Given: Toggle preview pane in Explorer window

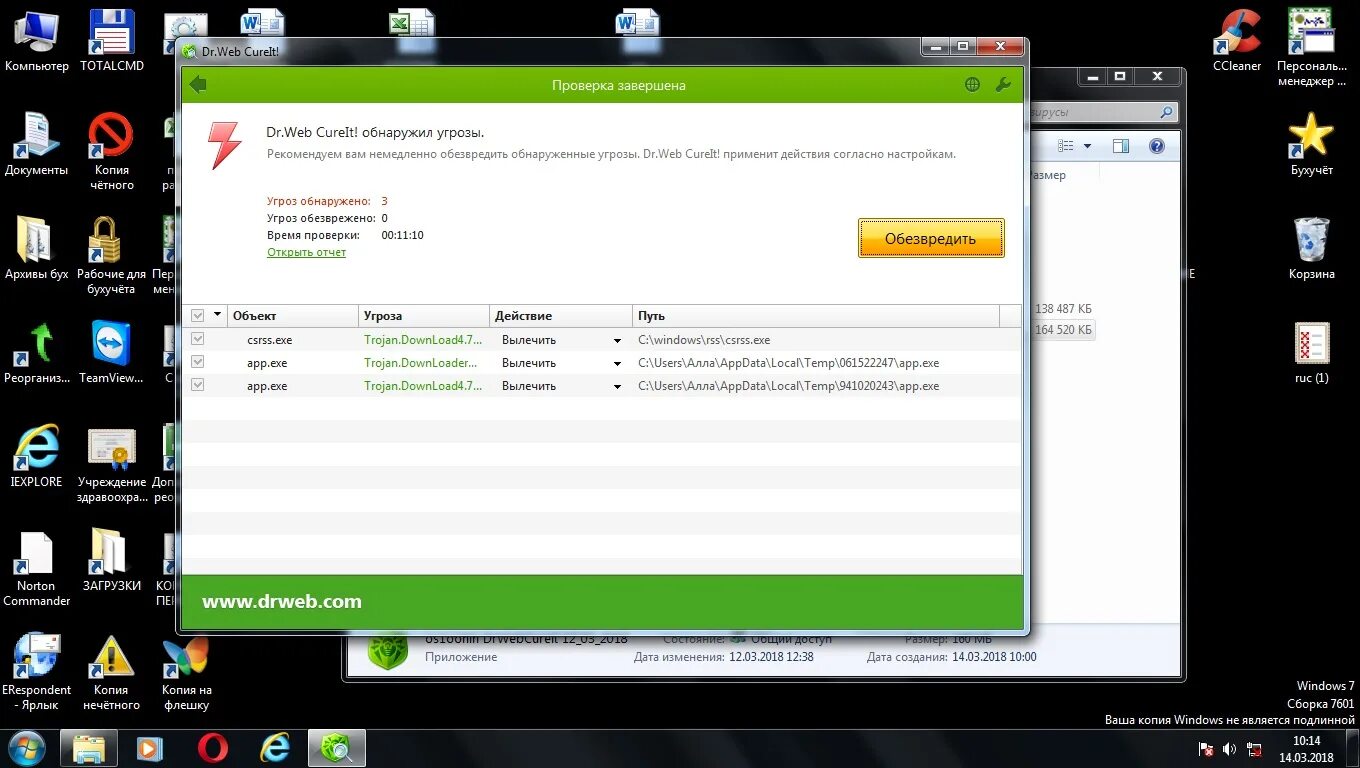Looking at the screenshot, I should coord(1121,146).
